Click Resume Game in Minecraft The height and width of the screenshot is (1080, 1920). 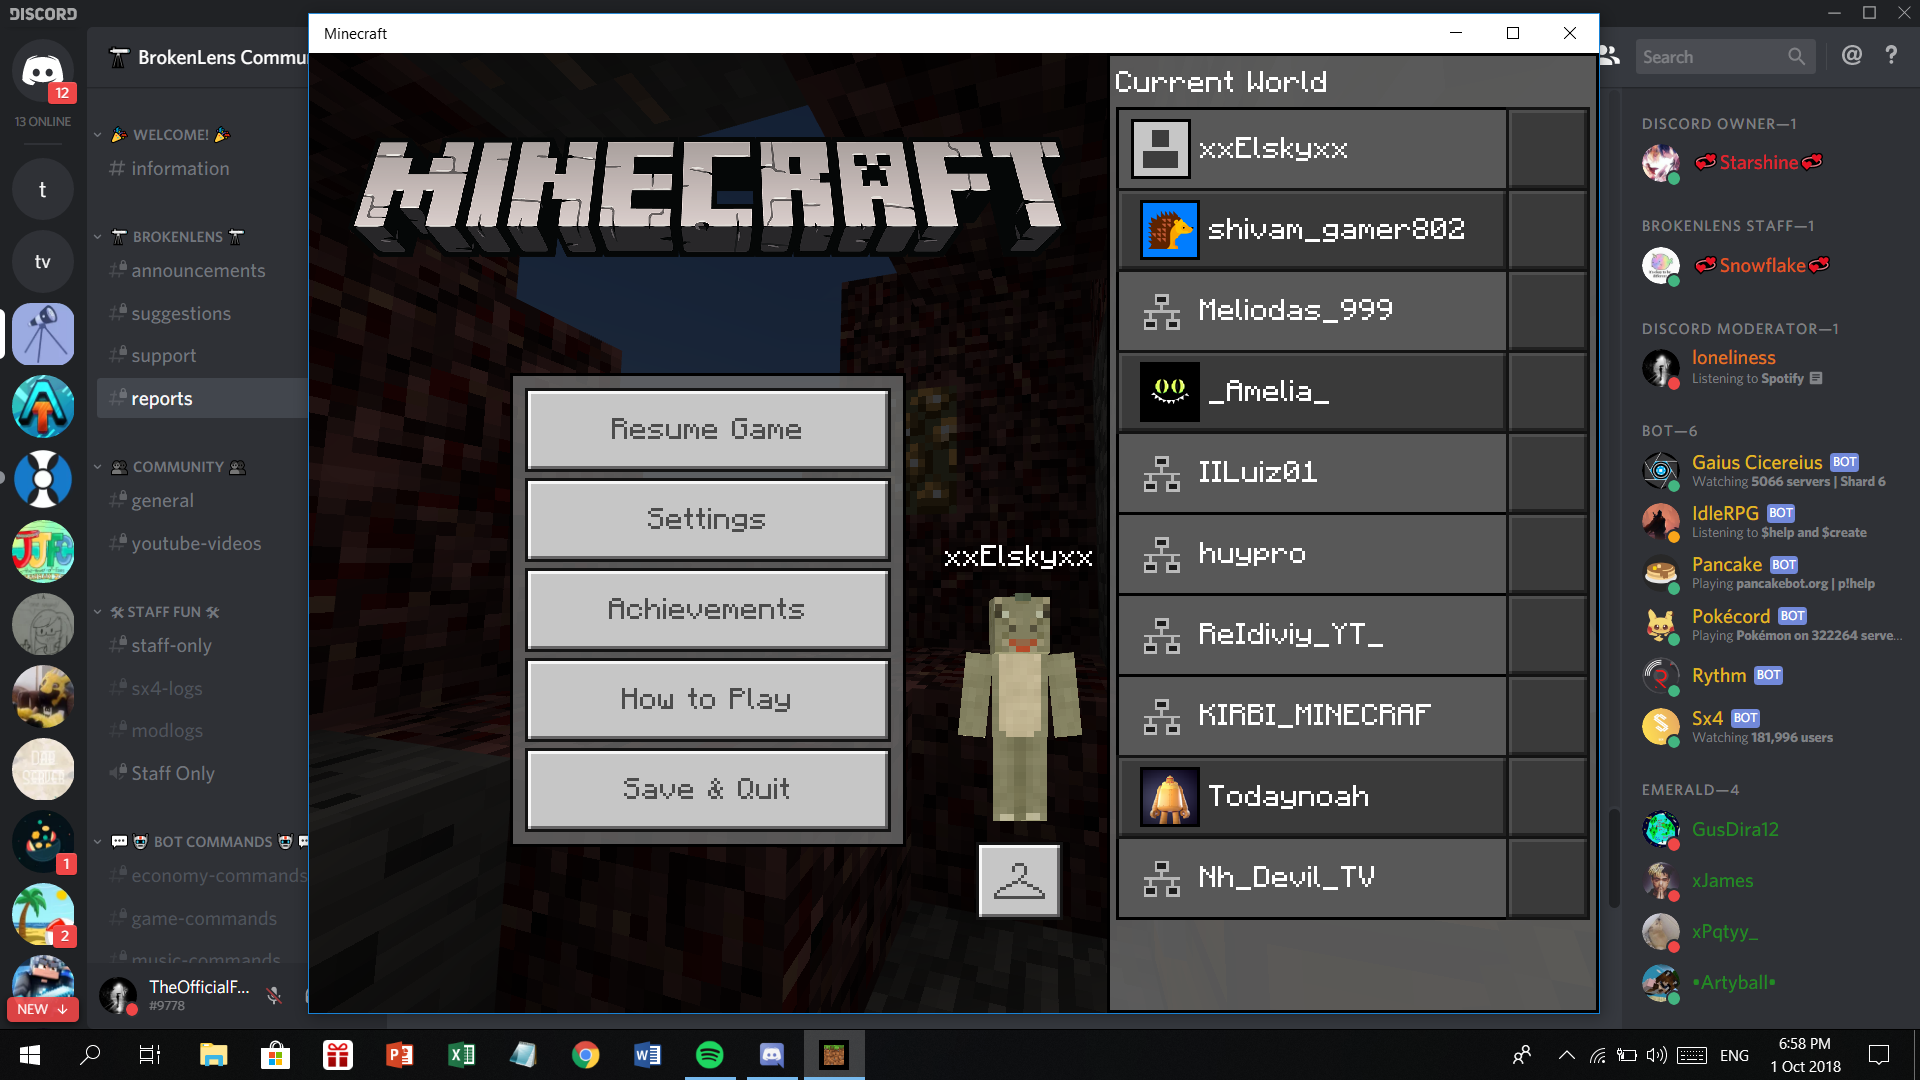(x=707, y=429)
